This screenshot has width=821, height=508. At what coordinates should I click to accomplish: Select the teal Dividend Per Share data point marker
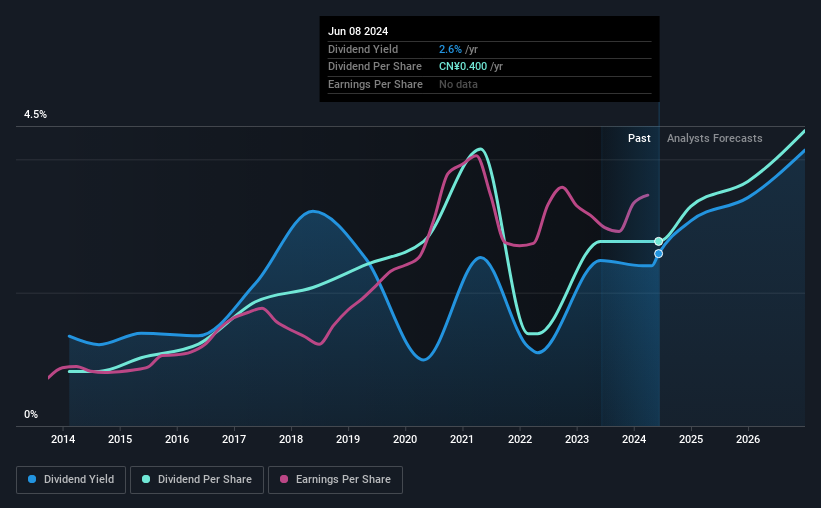[x=659, y=241]
